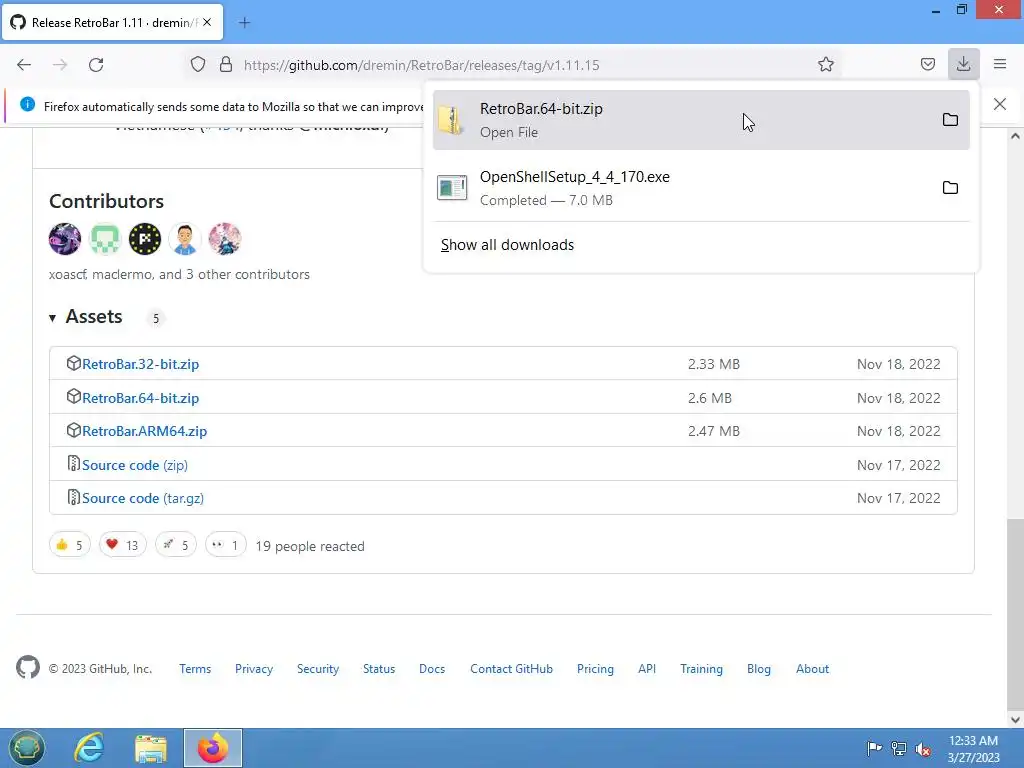This screenshot has width=1024, height=768.
Task: Open the API footer link
Action: click(647, 669)
